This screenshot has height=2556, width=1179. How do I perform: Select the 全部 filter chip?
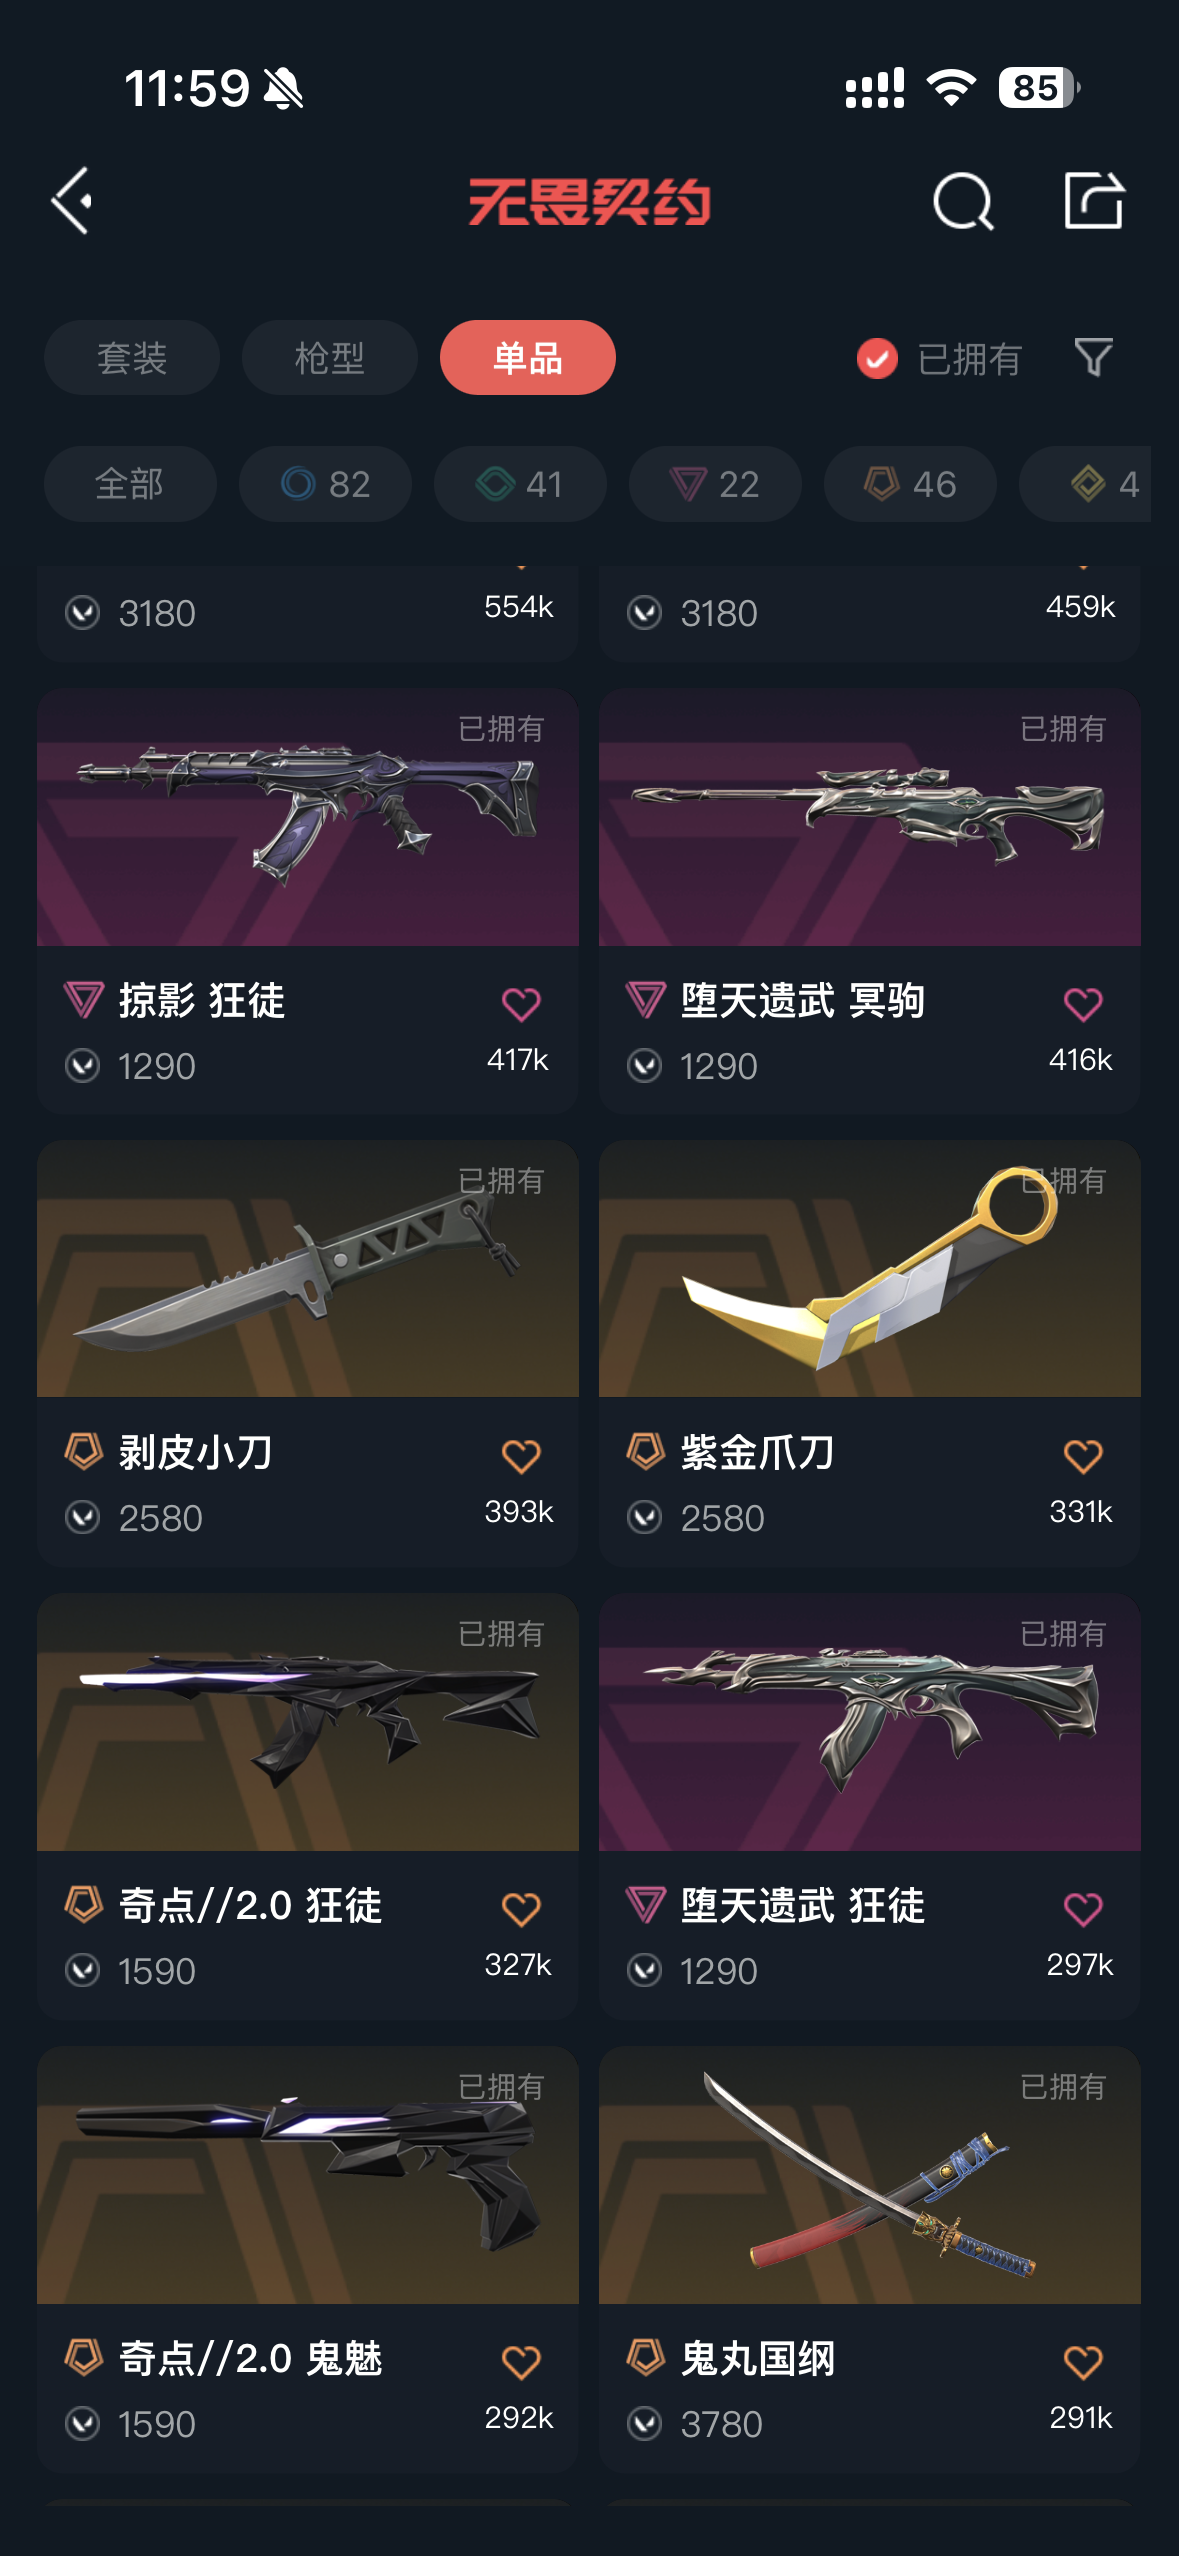click(130, 484)
